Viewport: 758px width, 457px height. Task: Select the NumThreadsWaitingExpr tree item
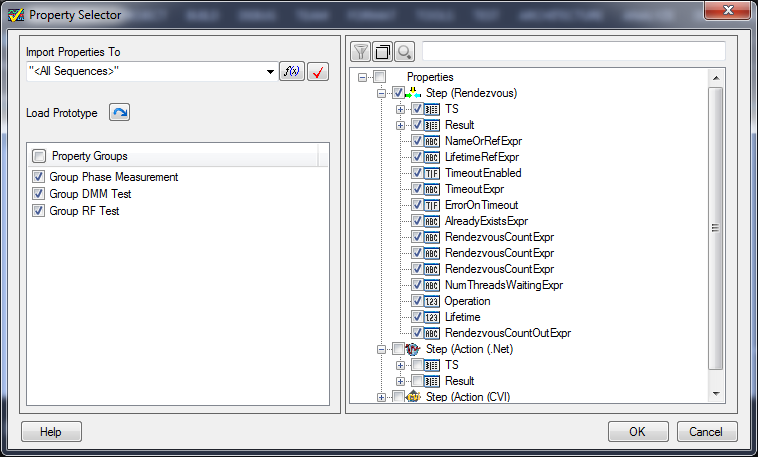pos(503,285)
